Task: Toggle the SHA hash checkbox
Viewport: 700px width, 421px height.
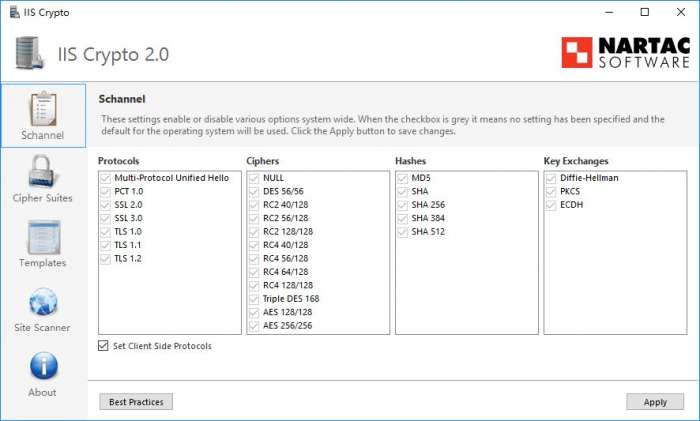Action: coord(403,192)
